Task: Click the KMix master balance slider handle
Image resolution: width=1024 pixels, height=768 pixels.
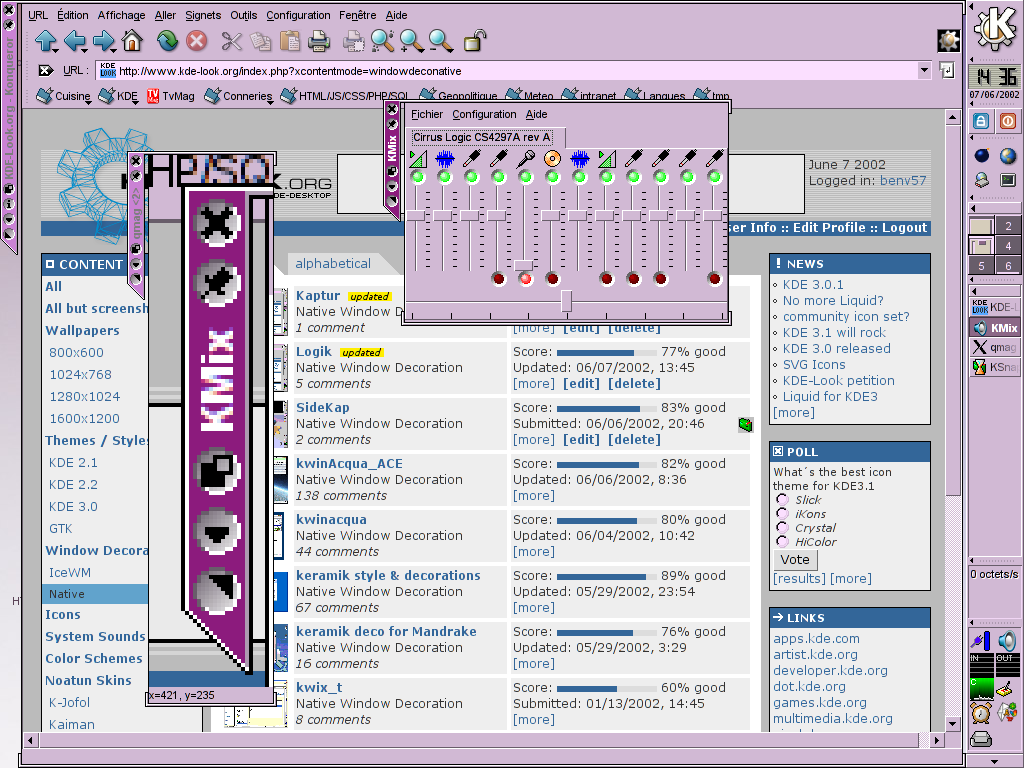Action: [x=566, y=301]
